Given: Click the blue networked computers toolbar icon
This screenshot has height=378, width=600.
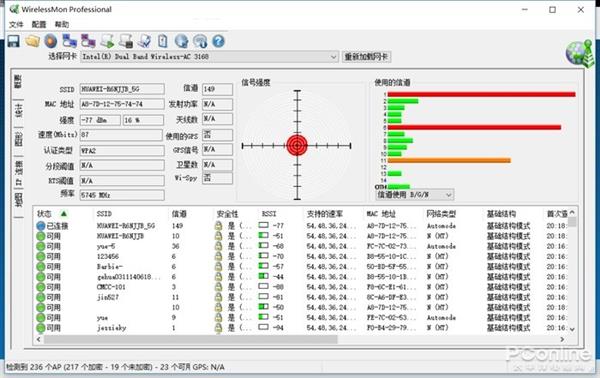Looking at the screenshot, I should [x=69, y=41].
